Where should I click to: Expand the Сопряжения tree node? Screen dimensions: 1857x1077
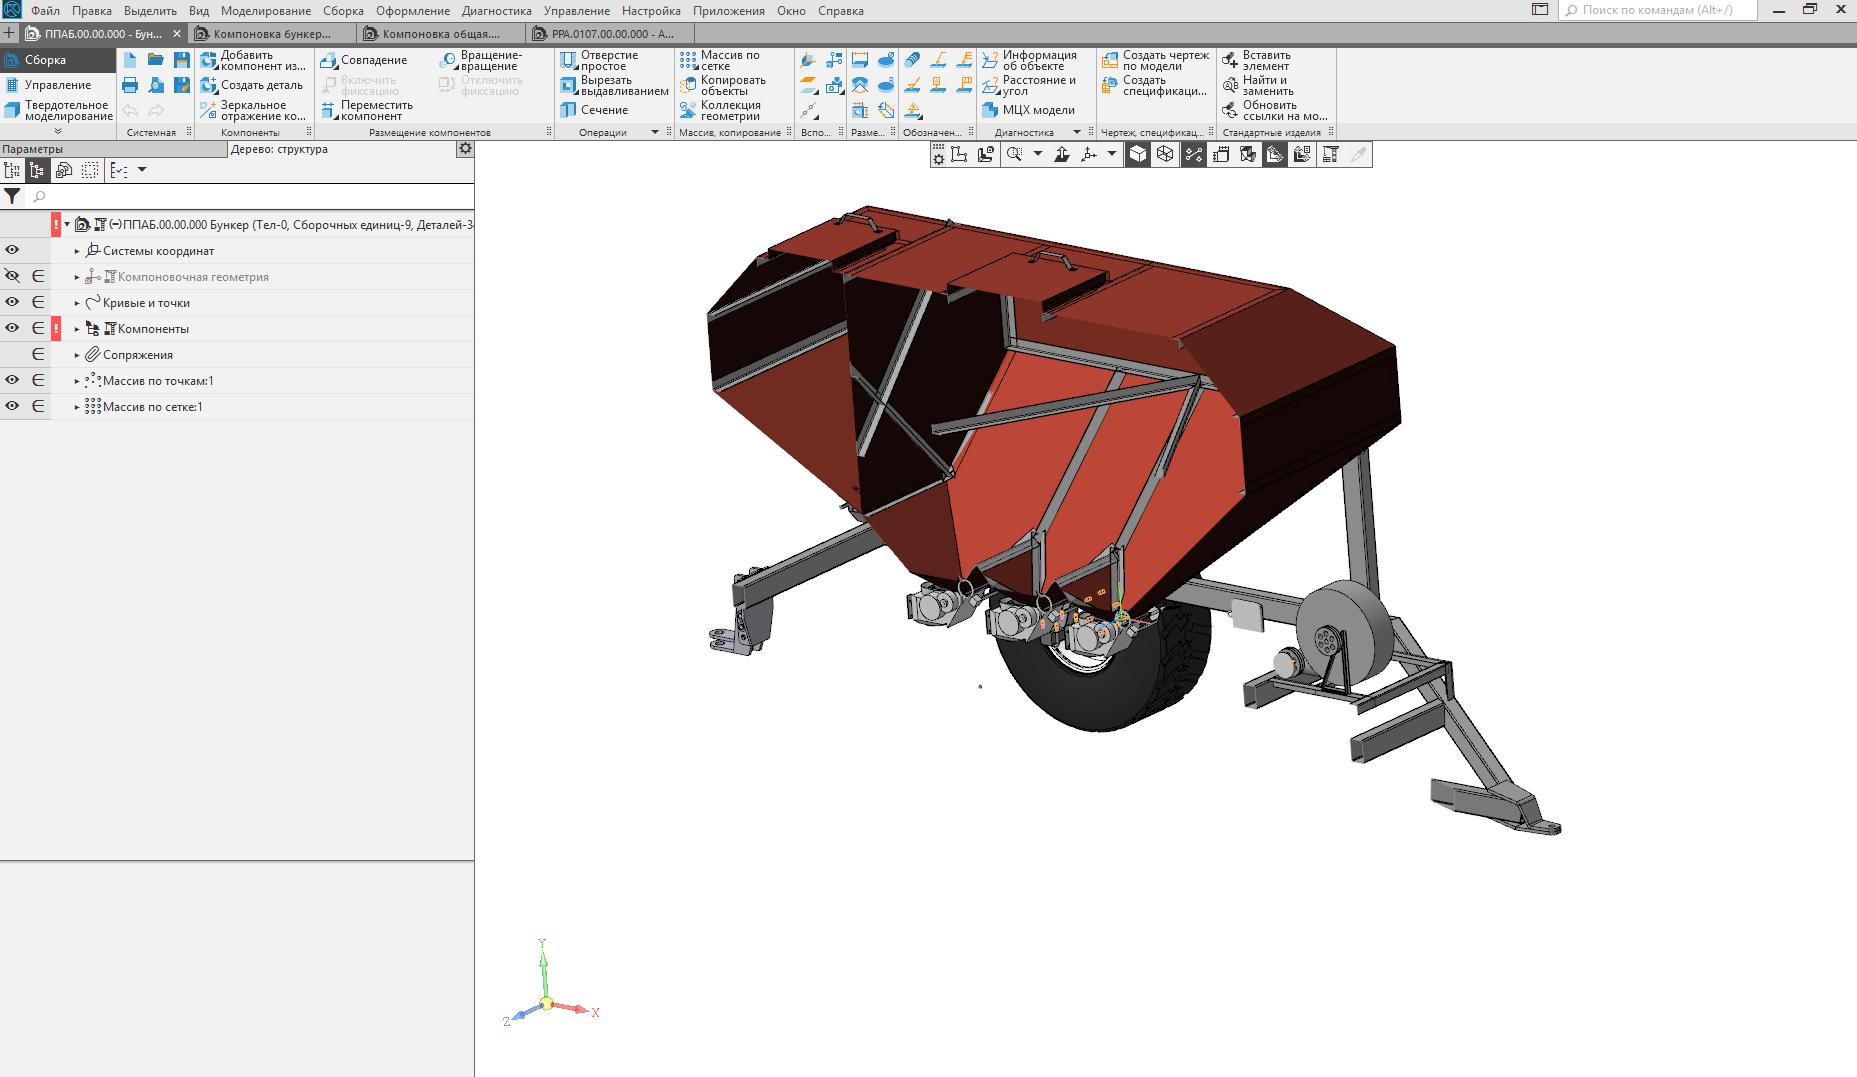pyautogui.click(x=77, y=355)
